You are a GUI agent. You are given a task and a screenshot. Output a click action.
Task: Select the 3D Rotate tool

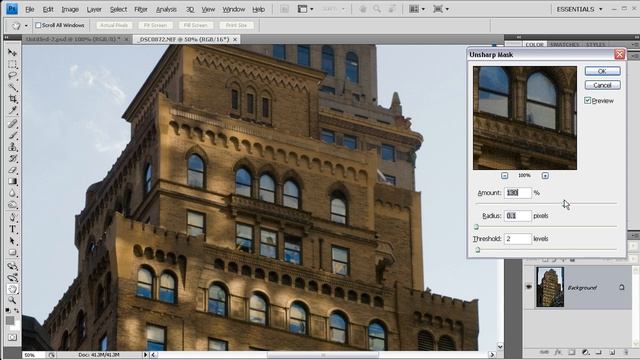(12, 266)
